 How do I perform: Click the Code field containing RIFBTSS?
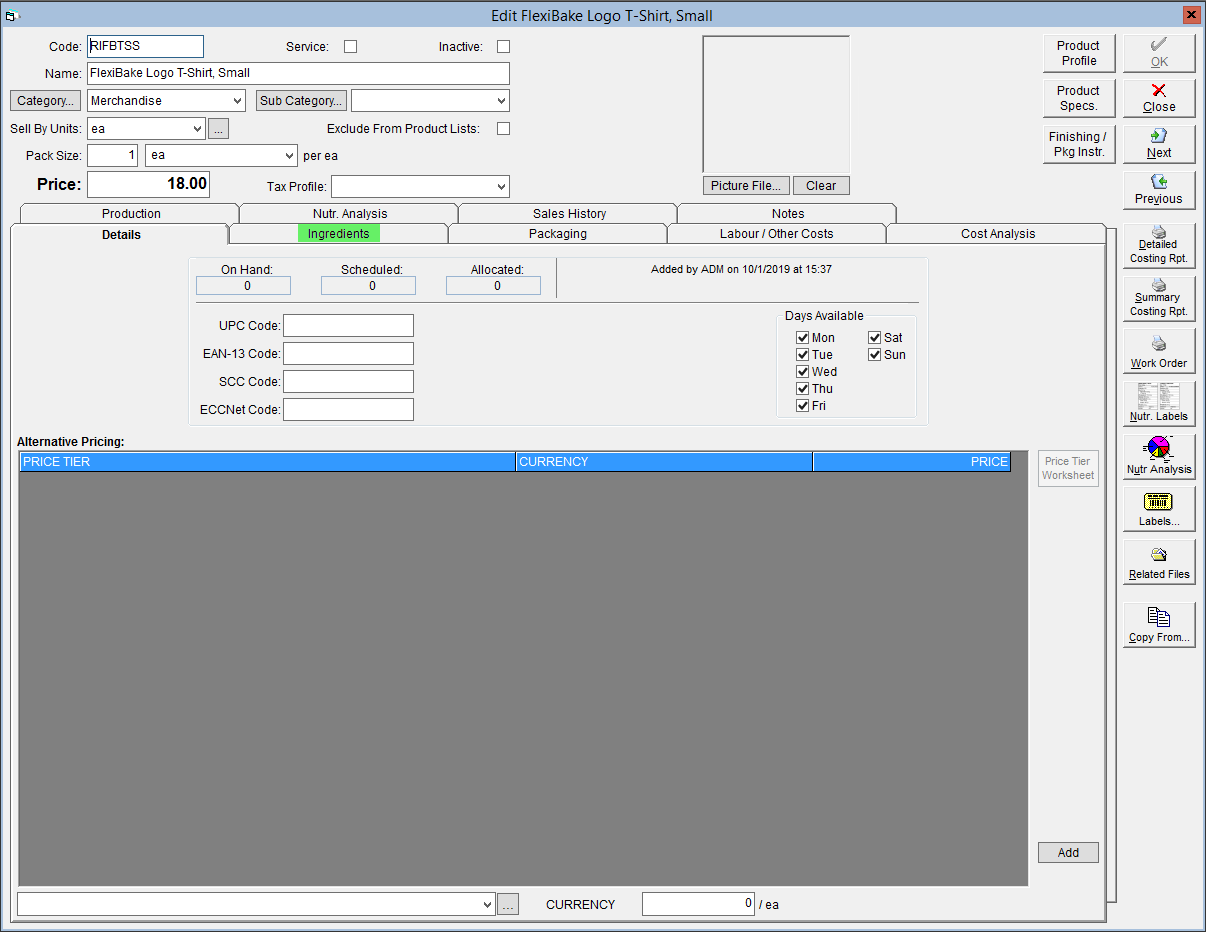(145, 46)
